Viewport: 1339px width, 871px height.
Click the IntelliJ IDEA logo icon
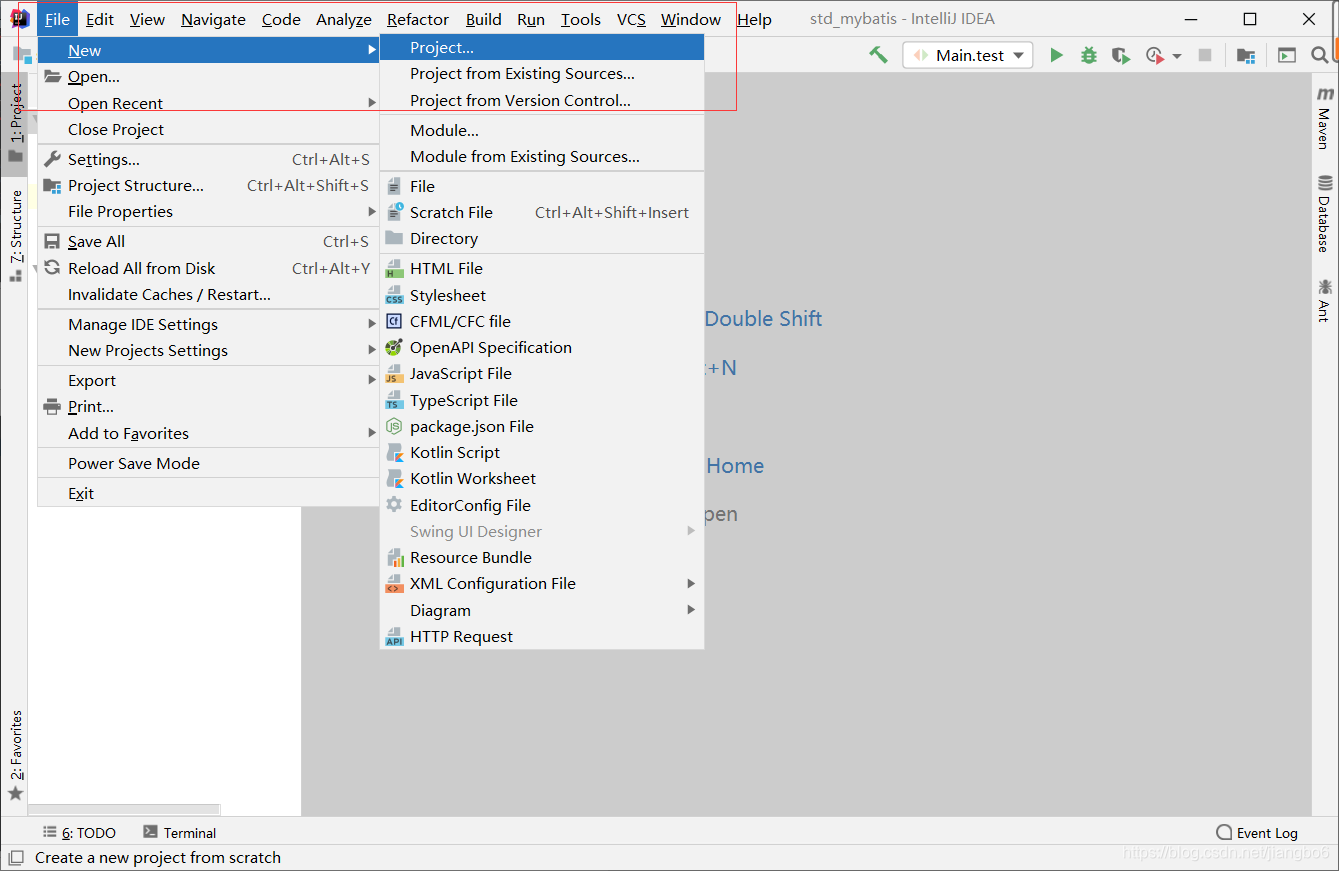click(19, 19)
